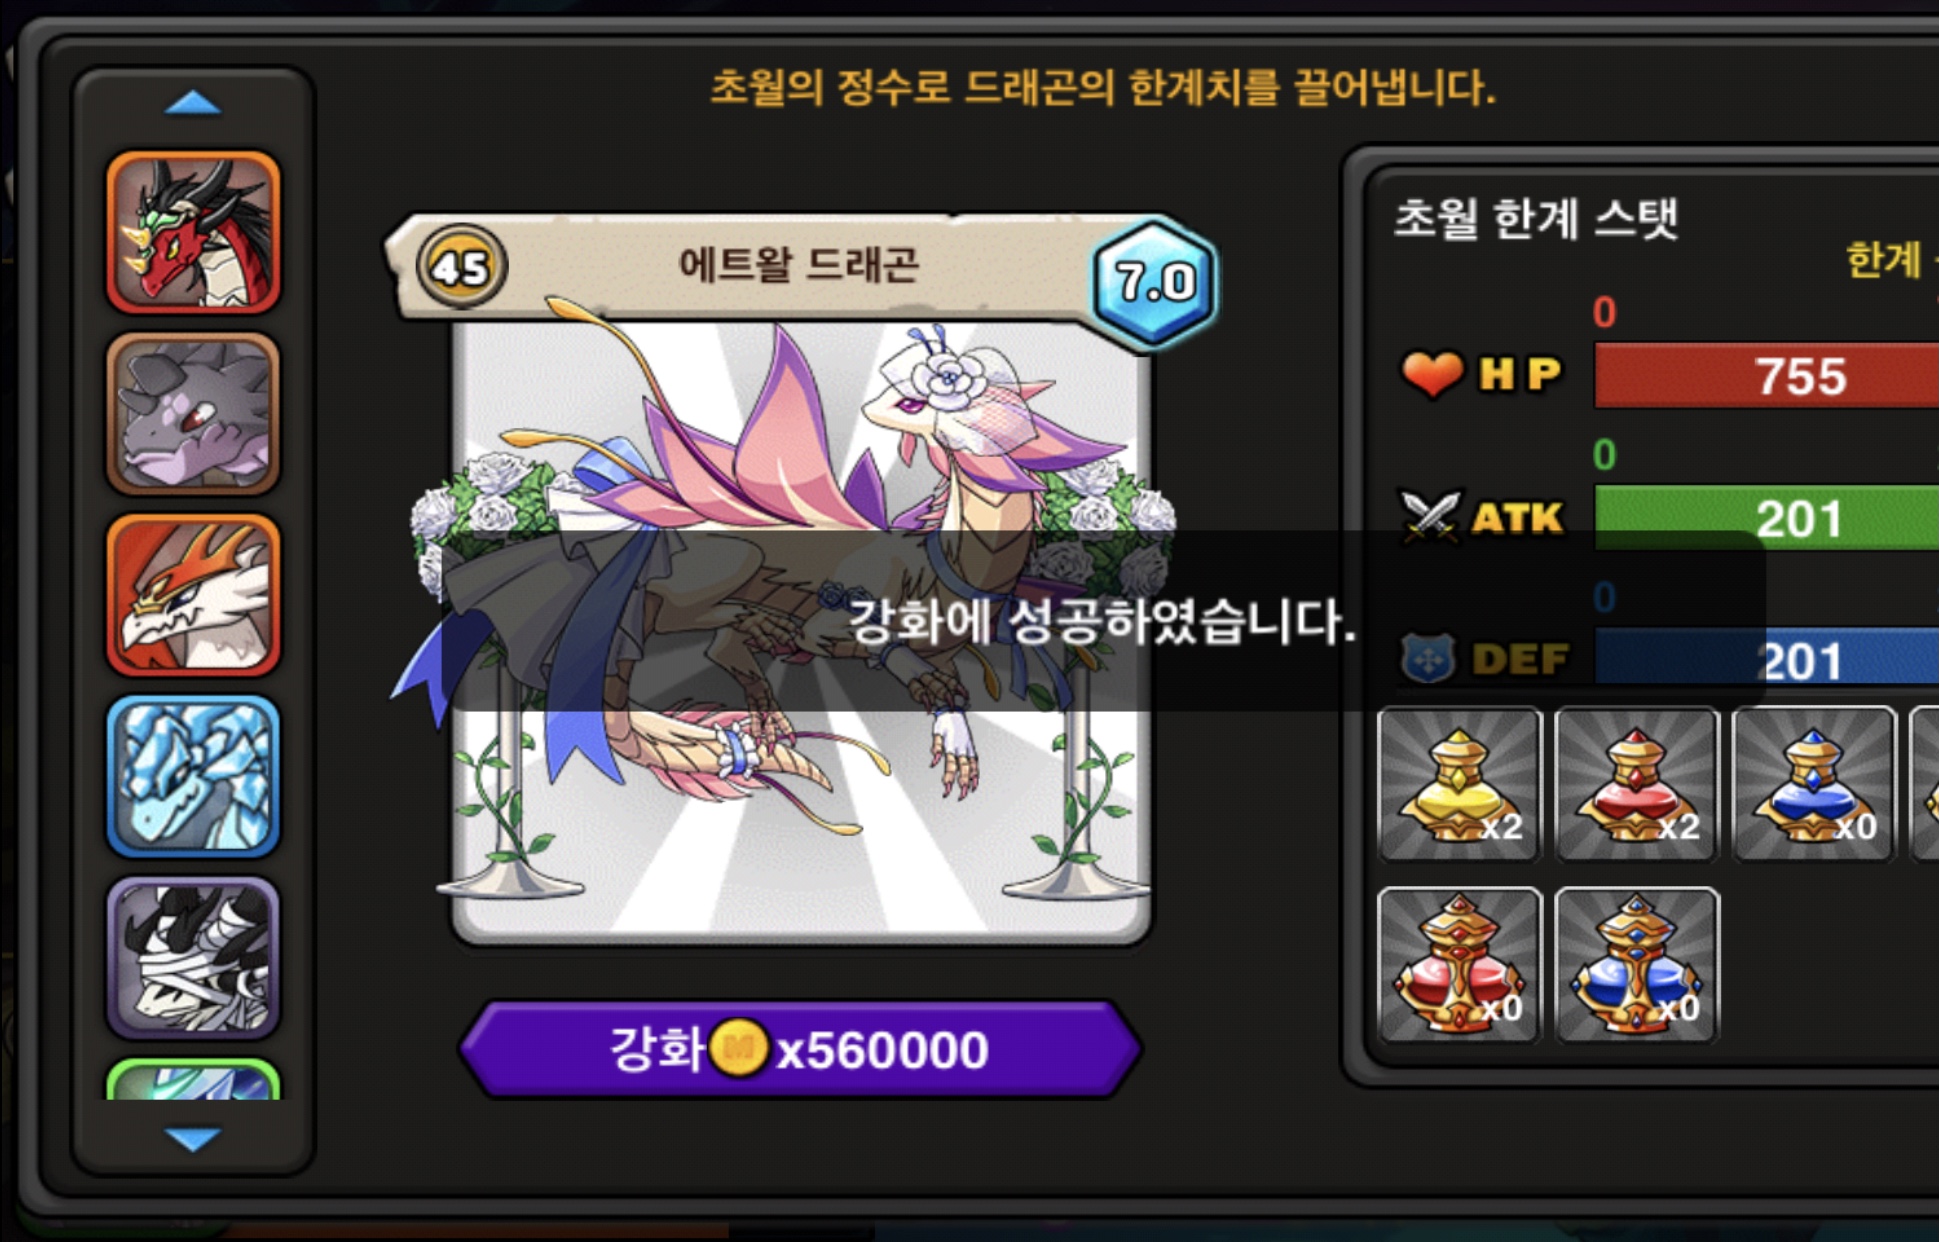Screen dimensions: 1939x1242
Task: Select the partially visible green-framed dragon
Action: click(193, 1080)
